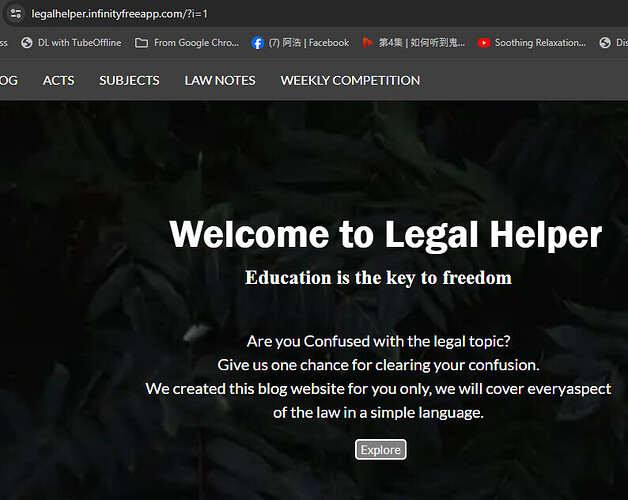Open the 第4集 bookmark label
The width and height of the screenshot is (628, 500).
(422, 42)
